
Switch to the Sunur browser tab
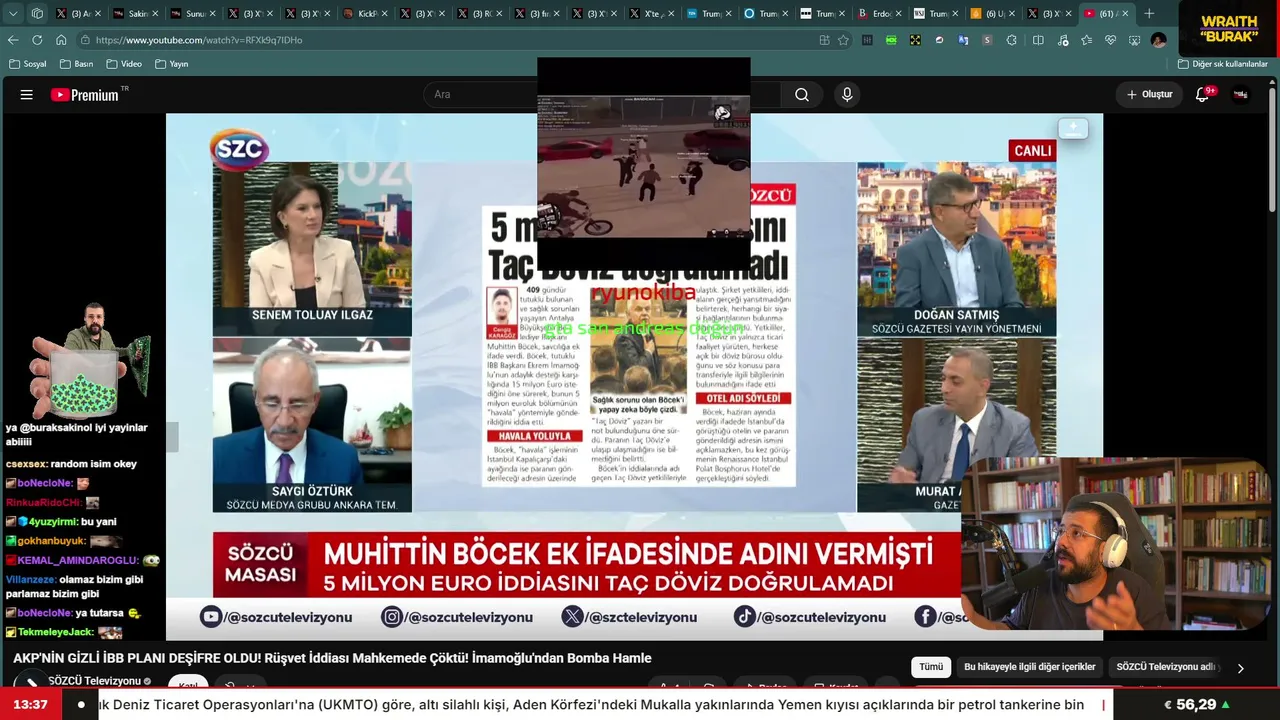click(x=193, y=14)
